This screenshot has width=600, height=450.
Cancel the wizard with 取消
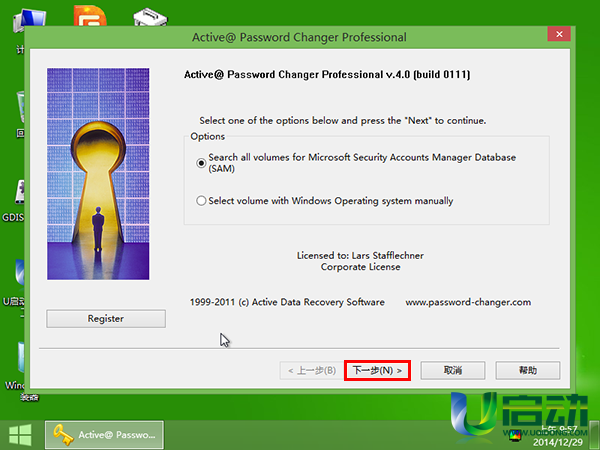(453, 370)
